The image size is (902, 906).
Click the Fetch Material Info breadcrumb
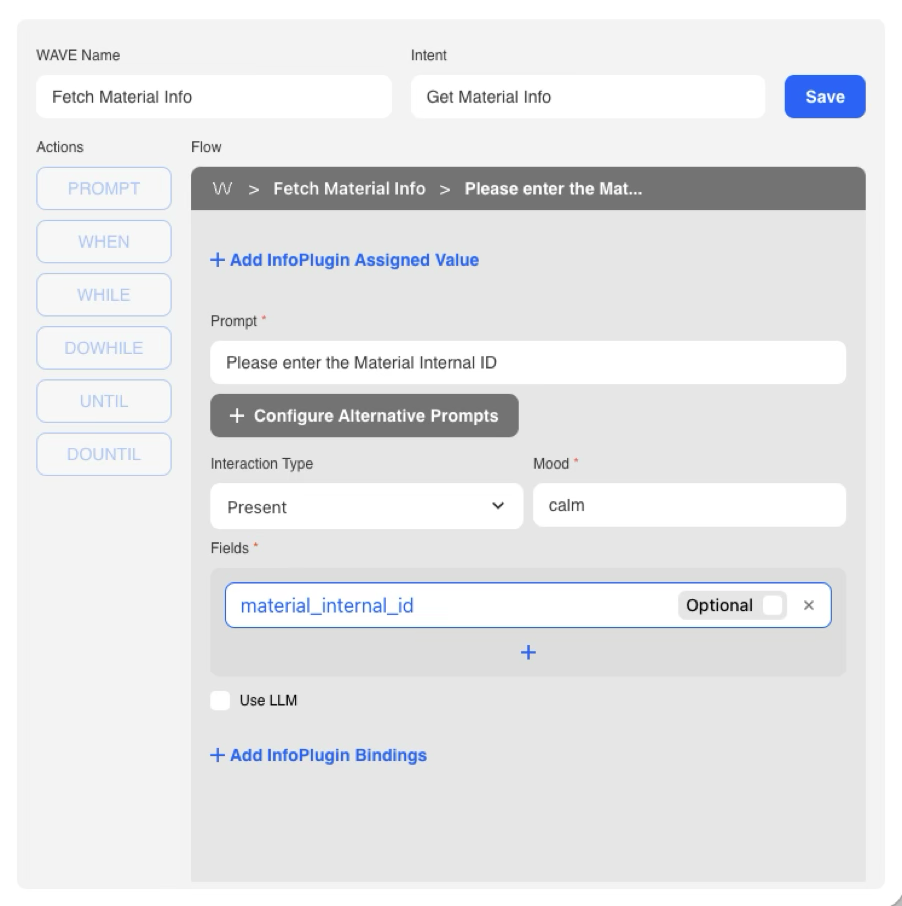(x=349, y=189)
